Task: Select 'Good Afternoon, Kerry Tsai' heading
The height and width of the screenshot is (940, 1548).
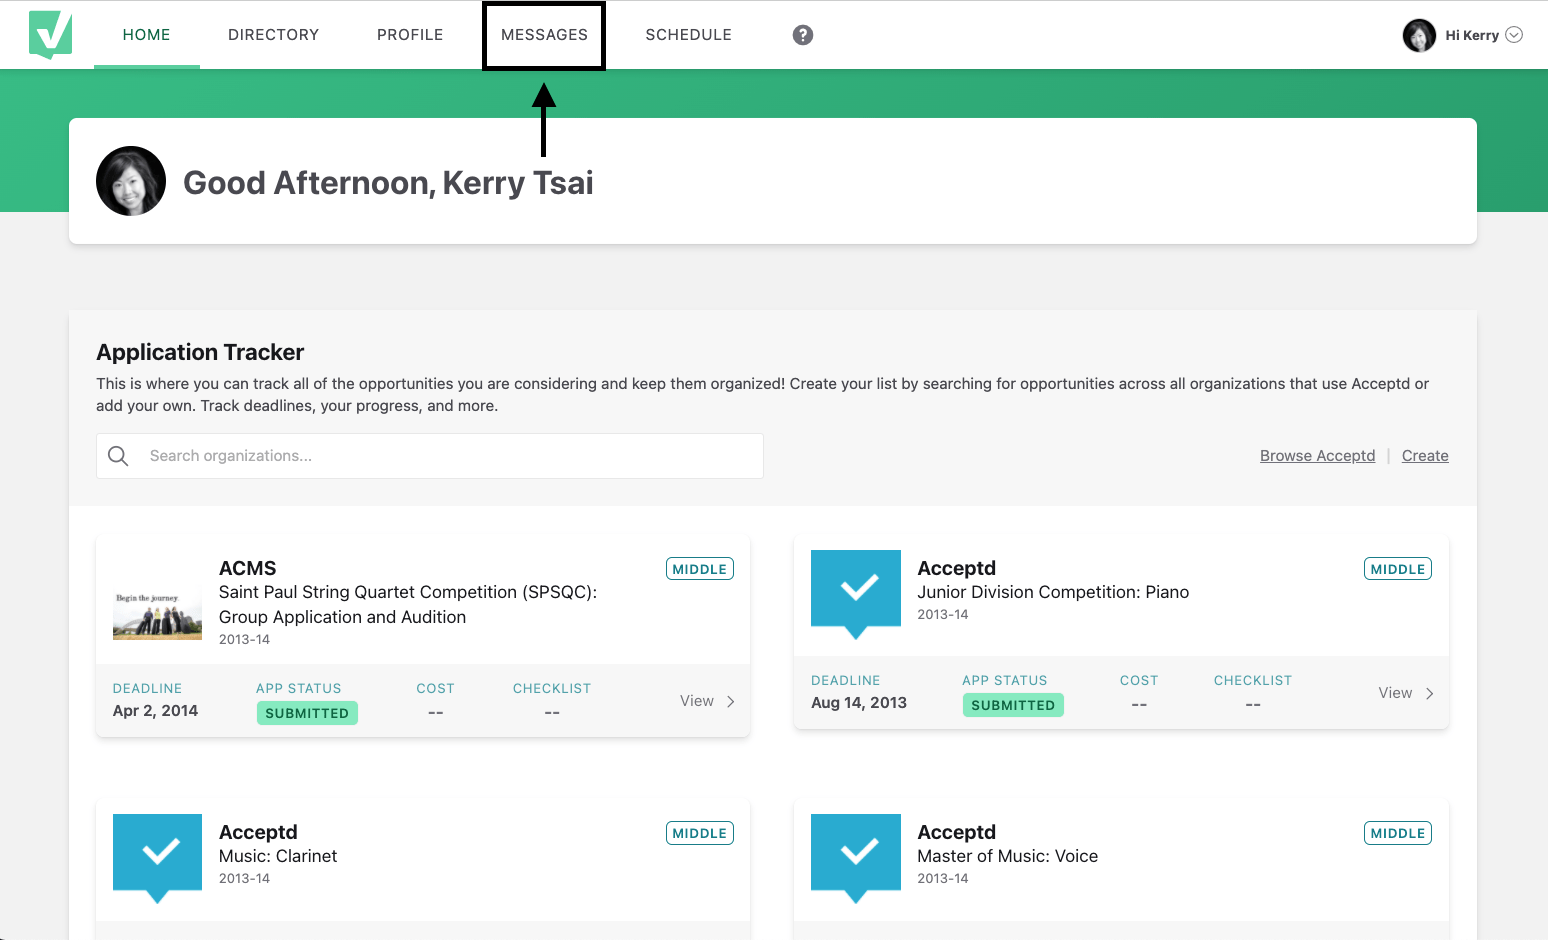Action: (388, 183)
